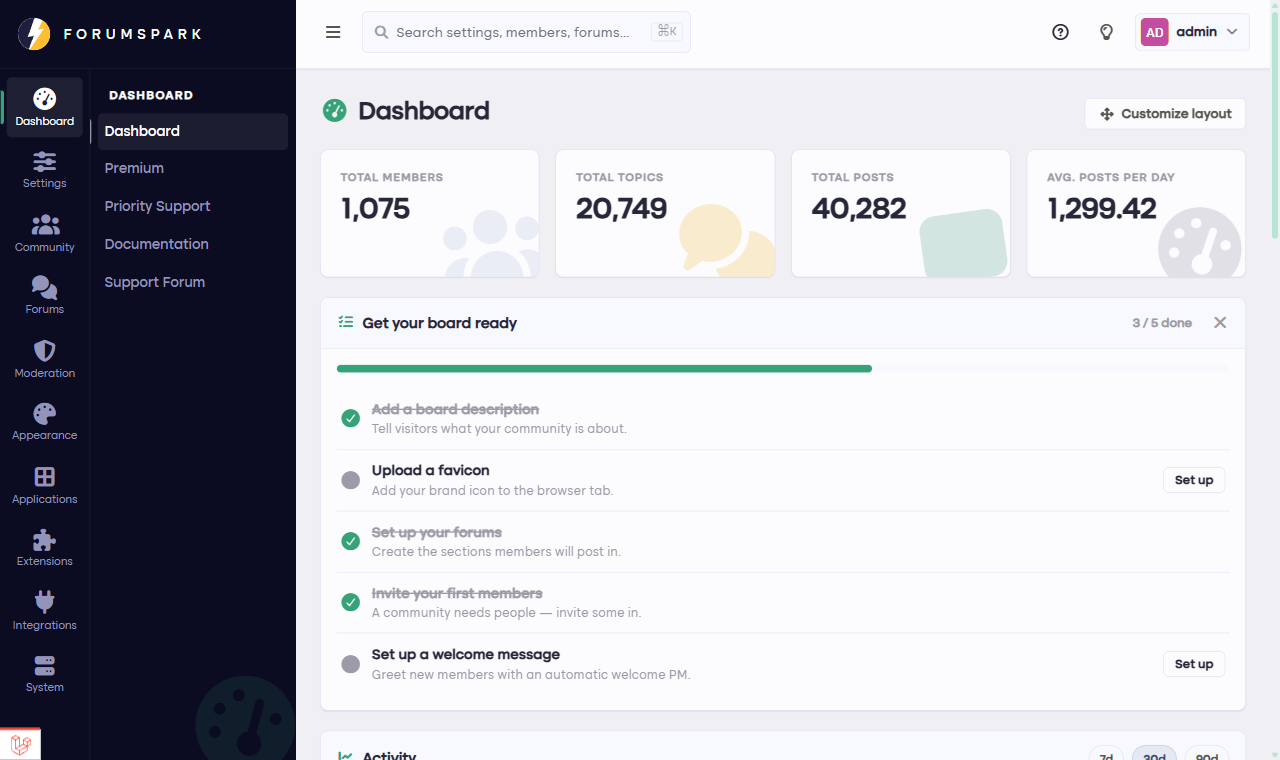Click the Avg. Posts Per Day card
This screenshot has height=760, width=1280.
click(x=1136, y=213)
